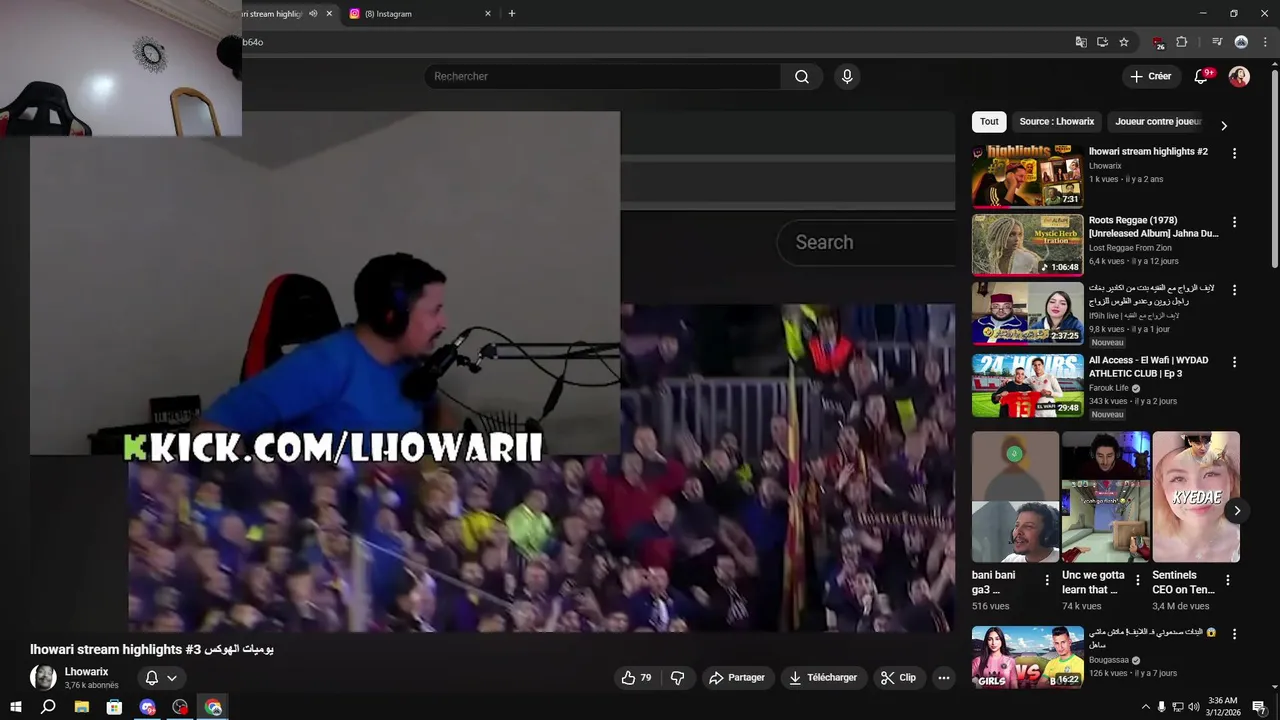Click the YouTube search magnifier button
This screenshot has height=720, width=1280.
pyautogui.click(x=802, y=77)
